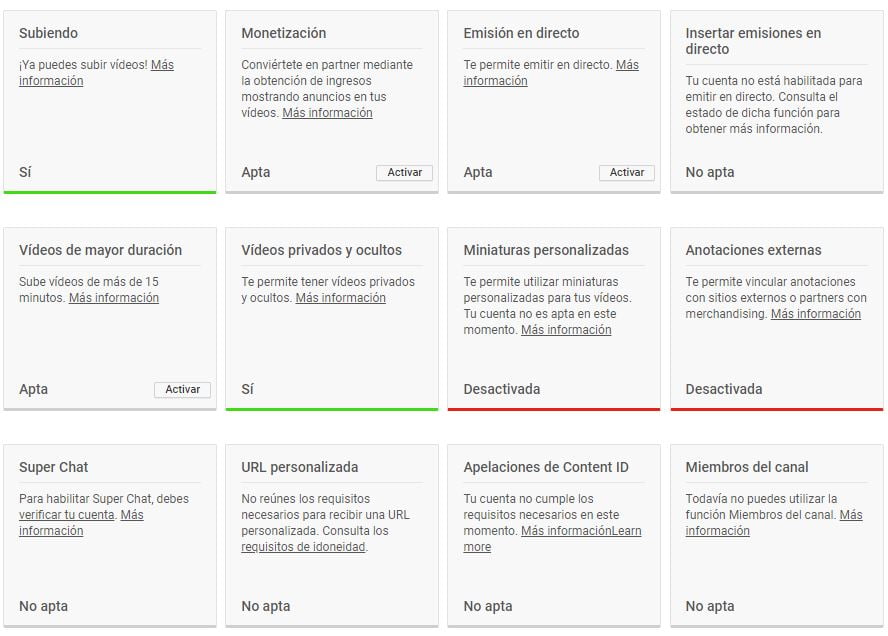
Task: Open Más información under Miniaturas personalizadas
Action: 566,330
